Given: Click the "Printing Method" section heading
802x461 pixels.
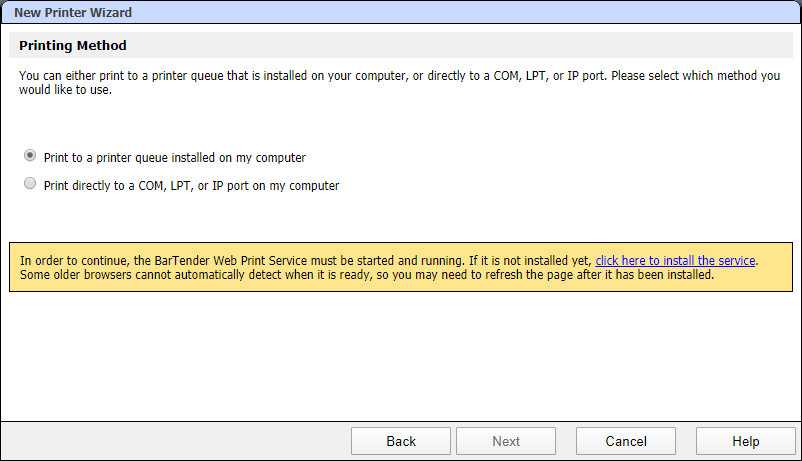Looking at the screenshot, I should (73, 46).
